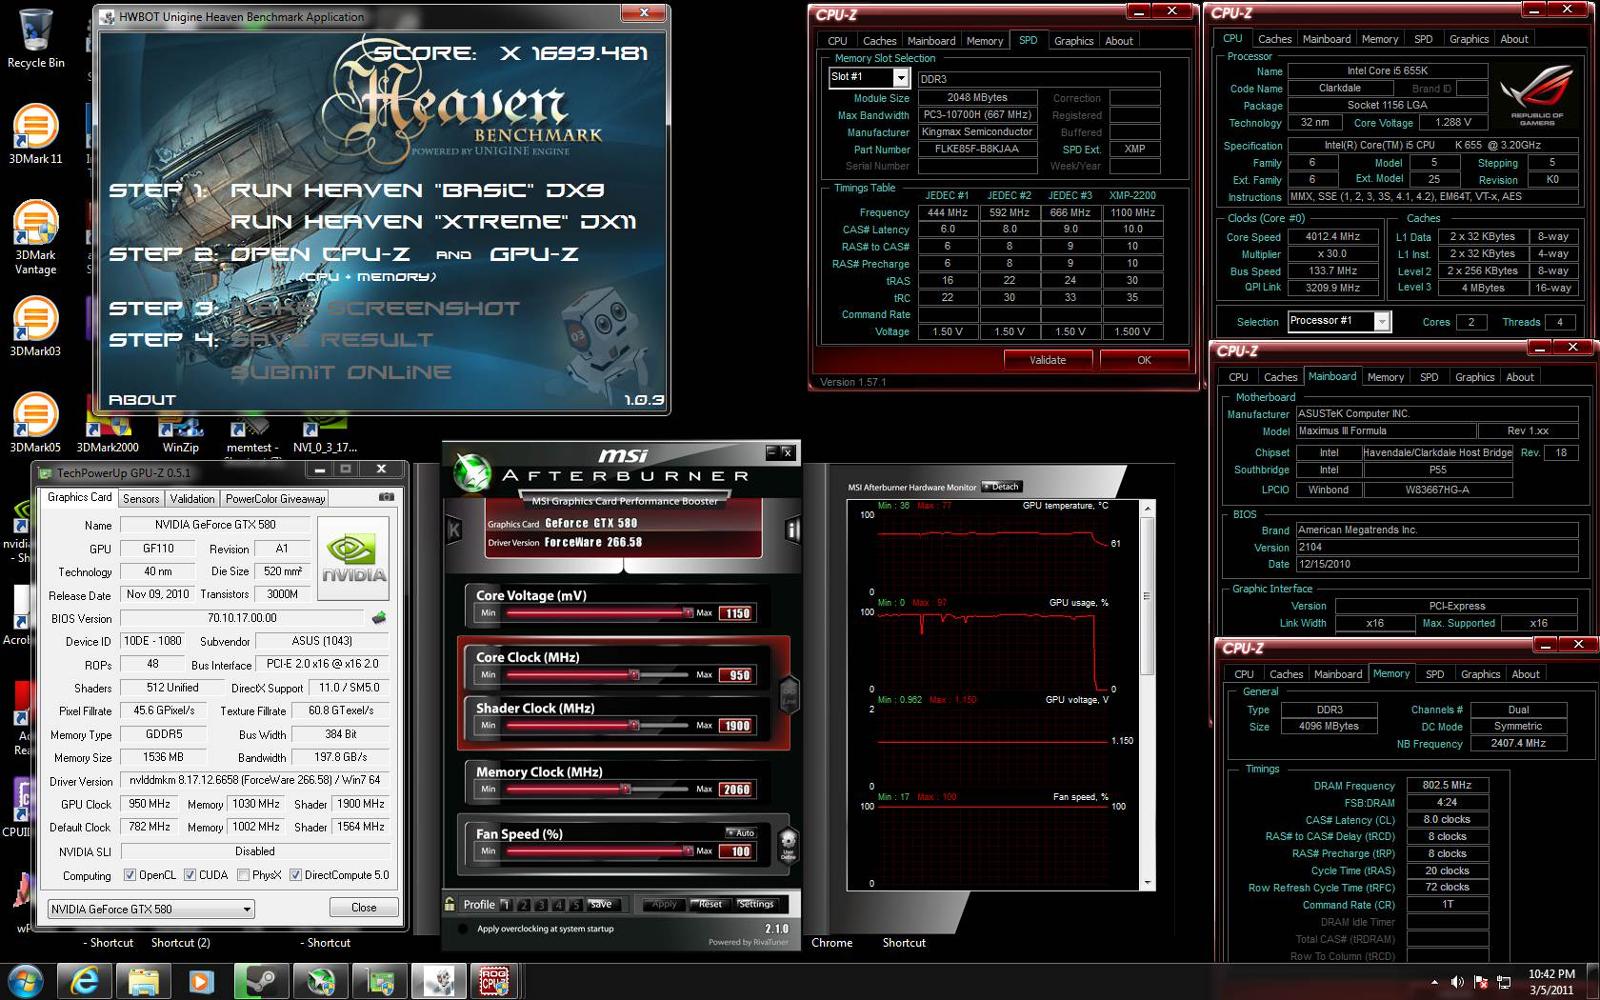This screenshot has height=1000, width=1600.
Task: Switch to the Sensors tab in GPU-Z
Action: tap(141, 498)
